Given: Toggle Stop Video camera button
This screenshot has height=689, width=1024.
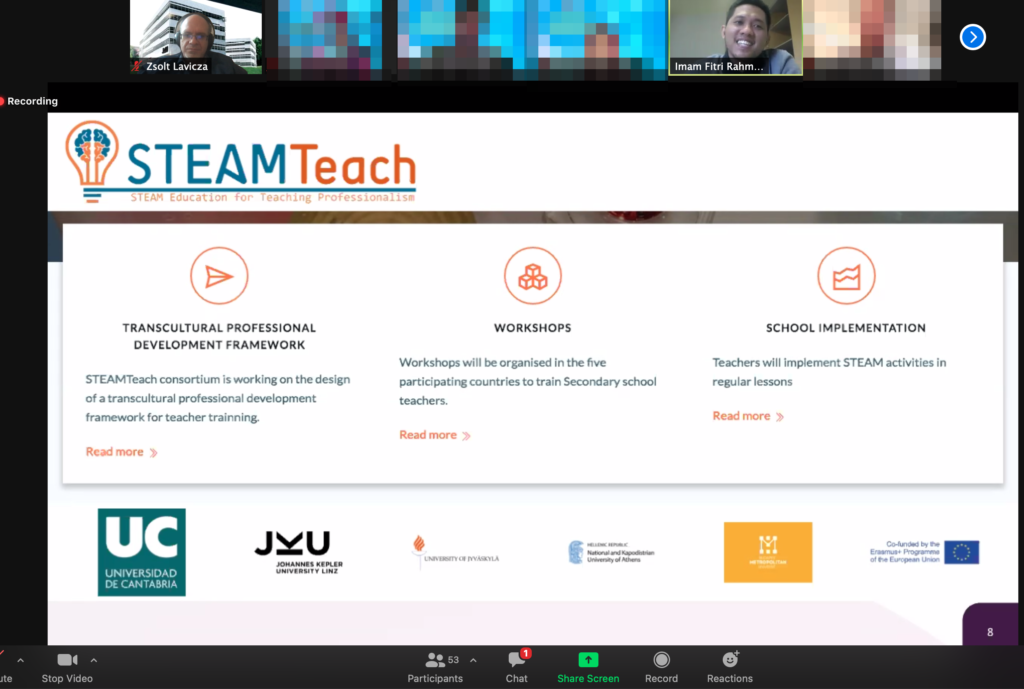Looking at the screenshot, I should tap(67, 661).
